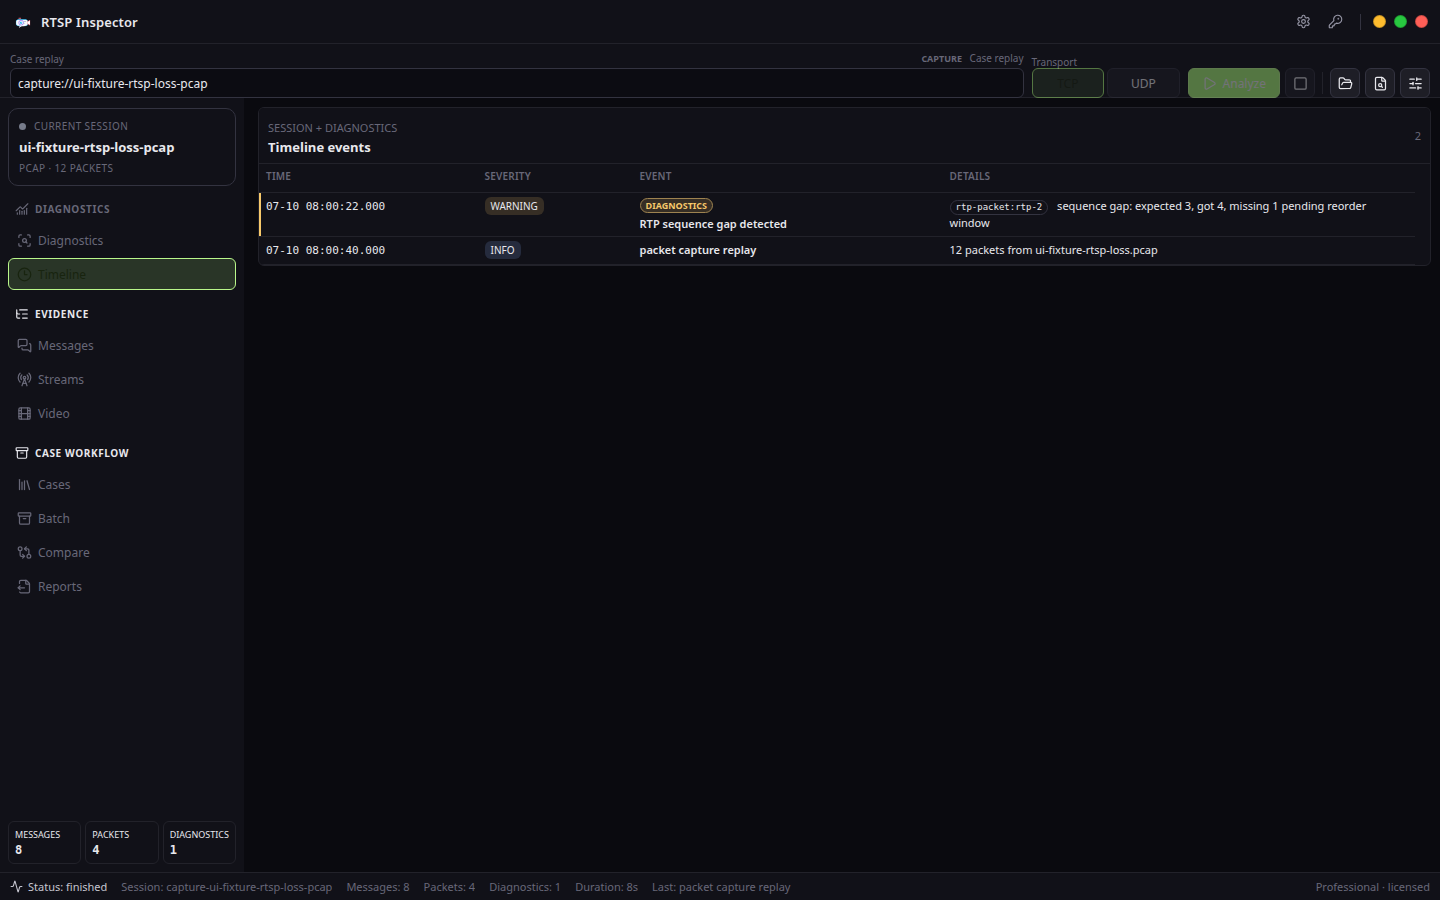Click the INFO severity badge
This screenshot has width=1440, height=900.
tap(502, 250)
